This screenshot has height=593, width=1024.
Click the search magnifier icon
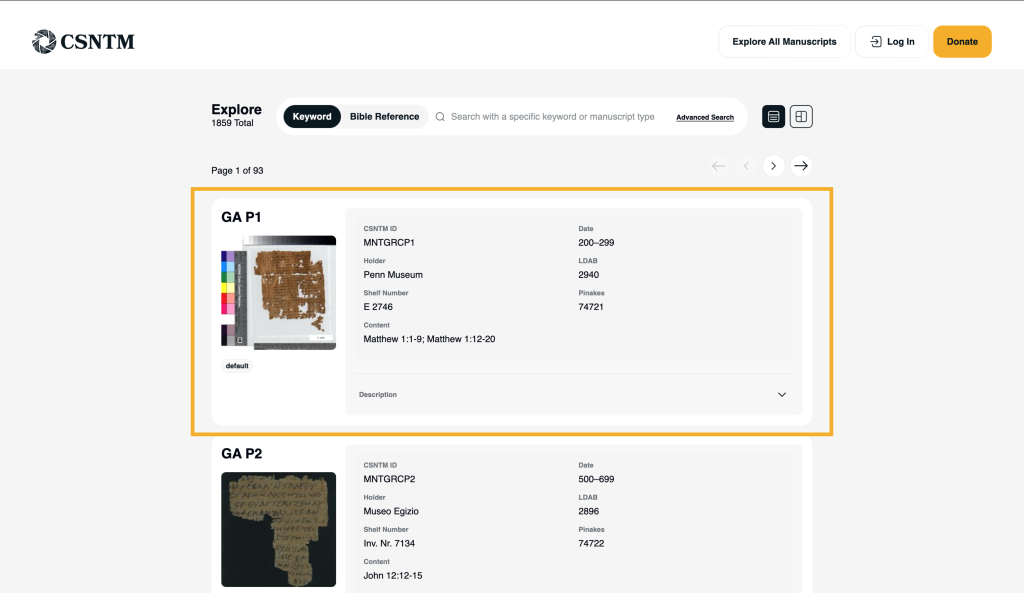440,117
